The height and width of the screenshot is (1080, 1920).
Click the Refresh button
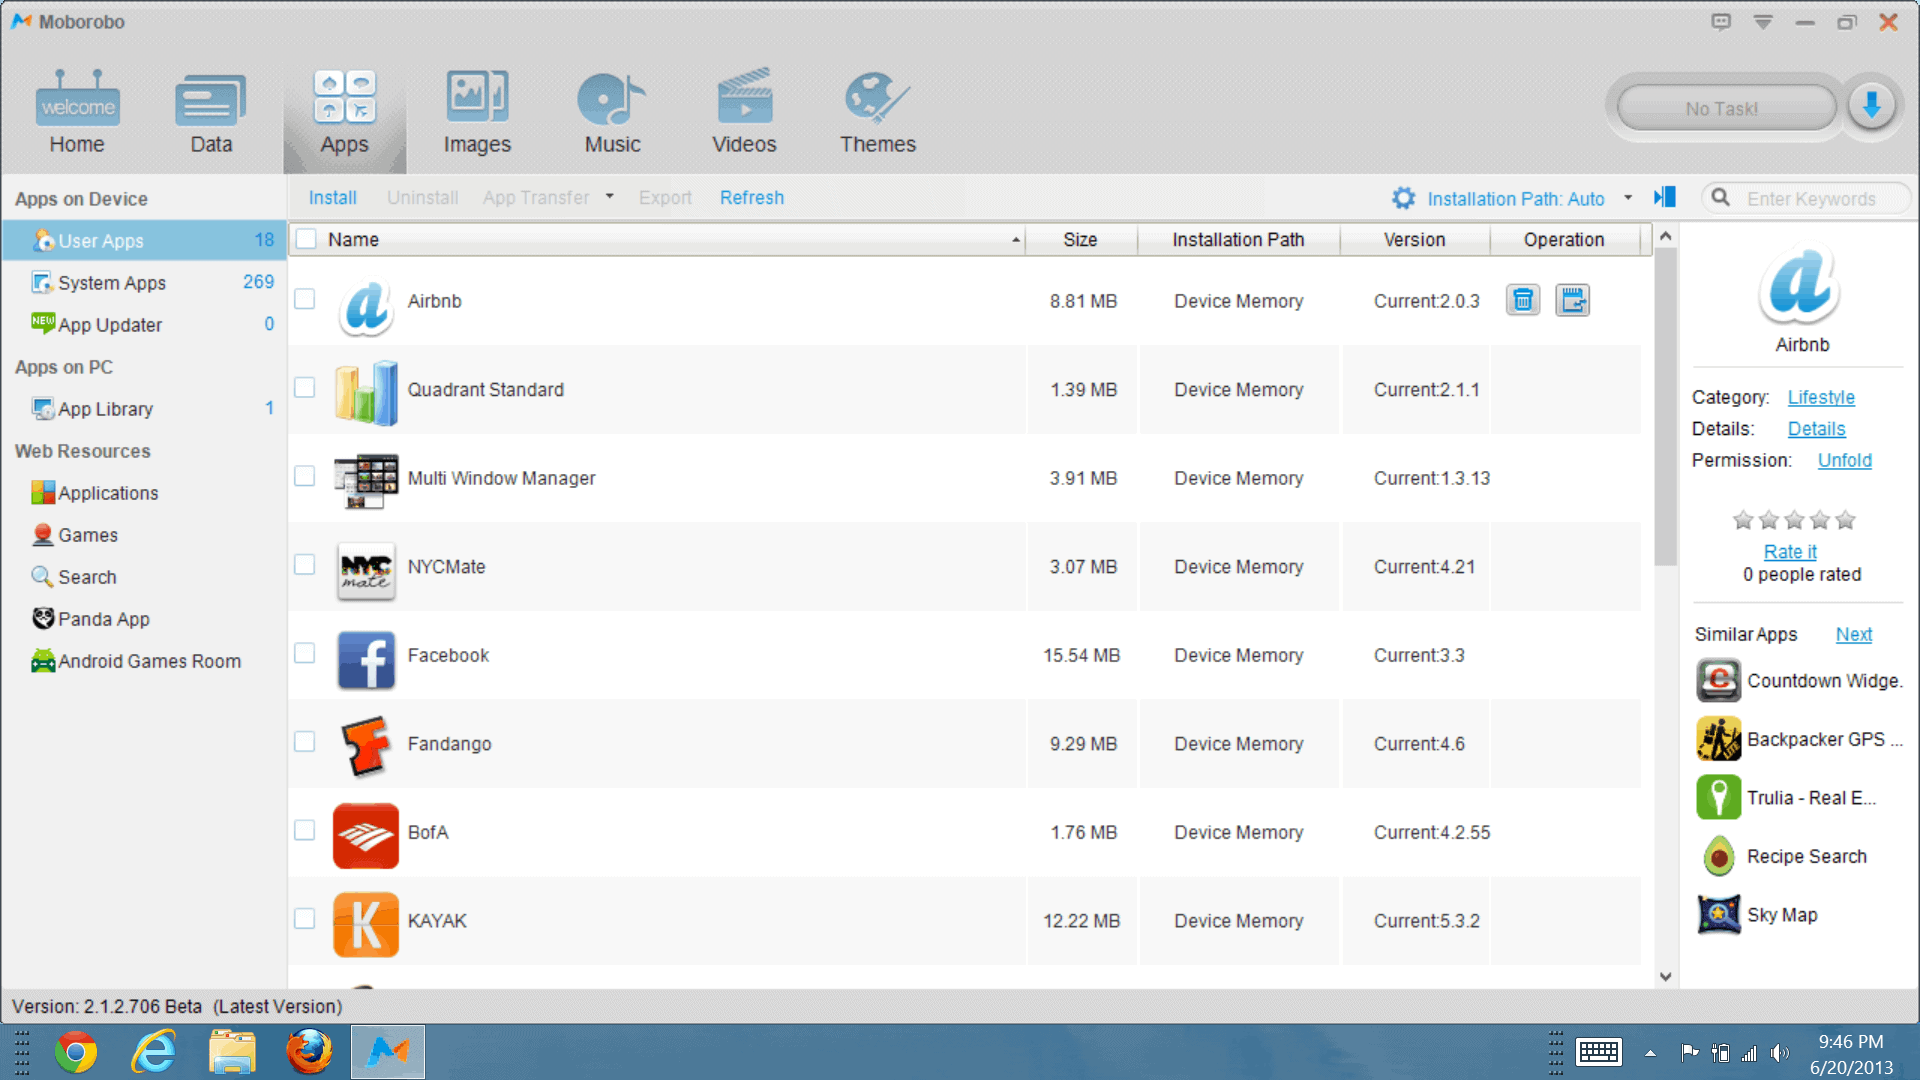click(752, 197)
